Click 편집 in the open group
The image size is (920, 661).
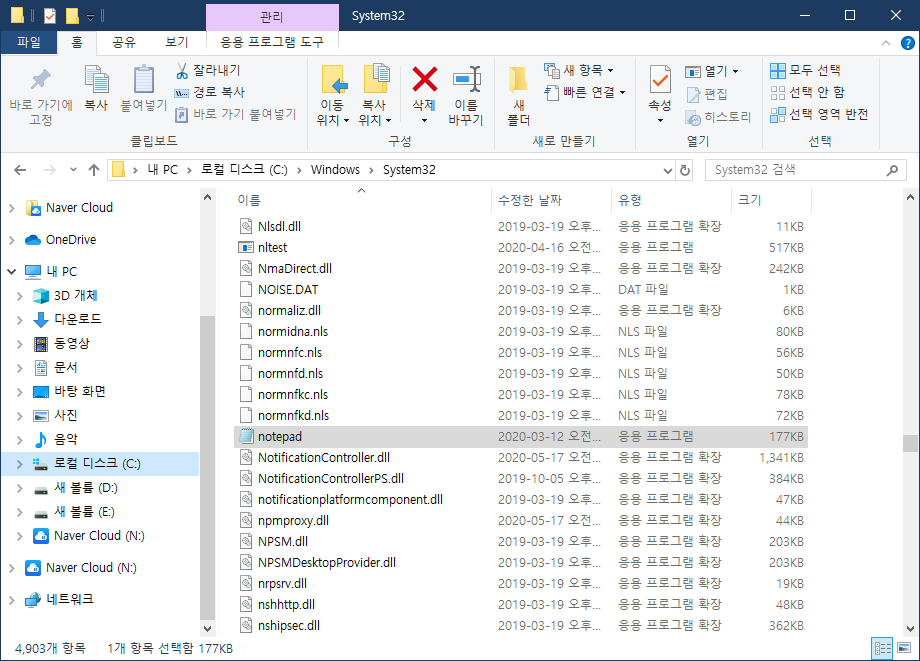coord(706,94)
